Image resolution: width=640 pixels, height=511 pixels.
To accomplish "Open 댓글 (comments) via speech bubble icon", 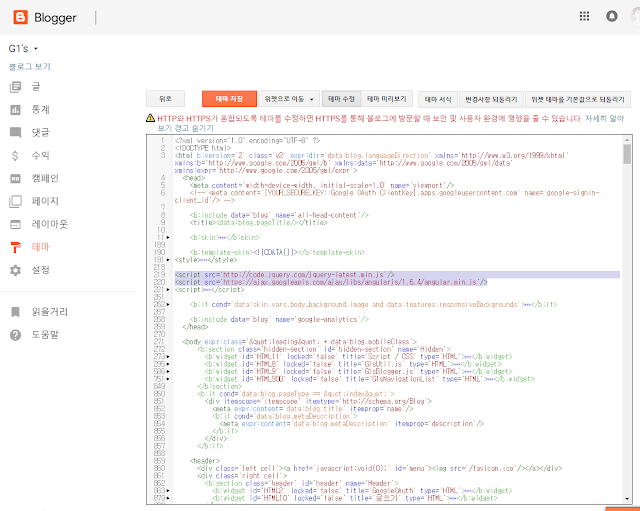I will (16, 132).
